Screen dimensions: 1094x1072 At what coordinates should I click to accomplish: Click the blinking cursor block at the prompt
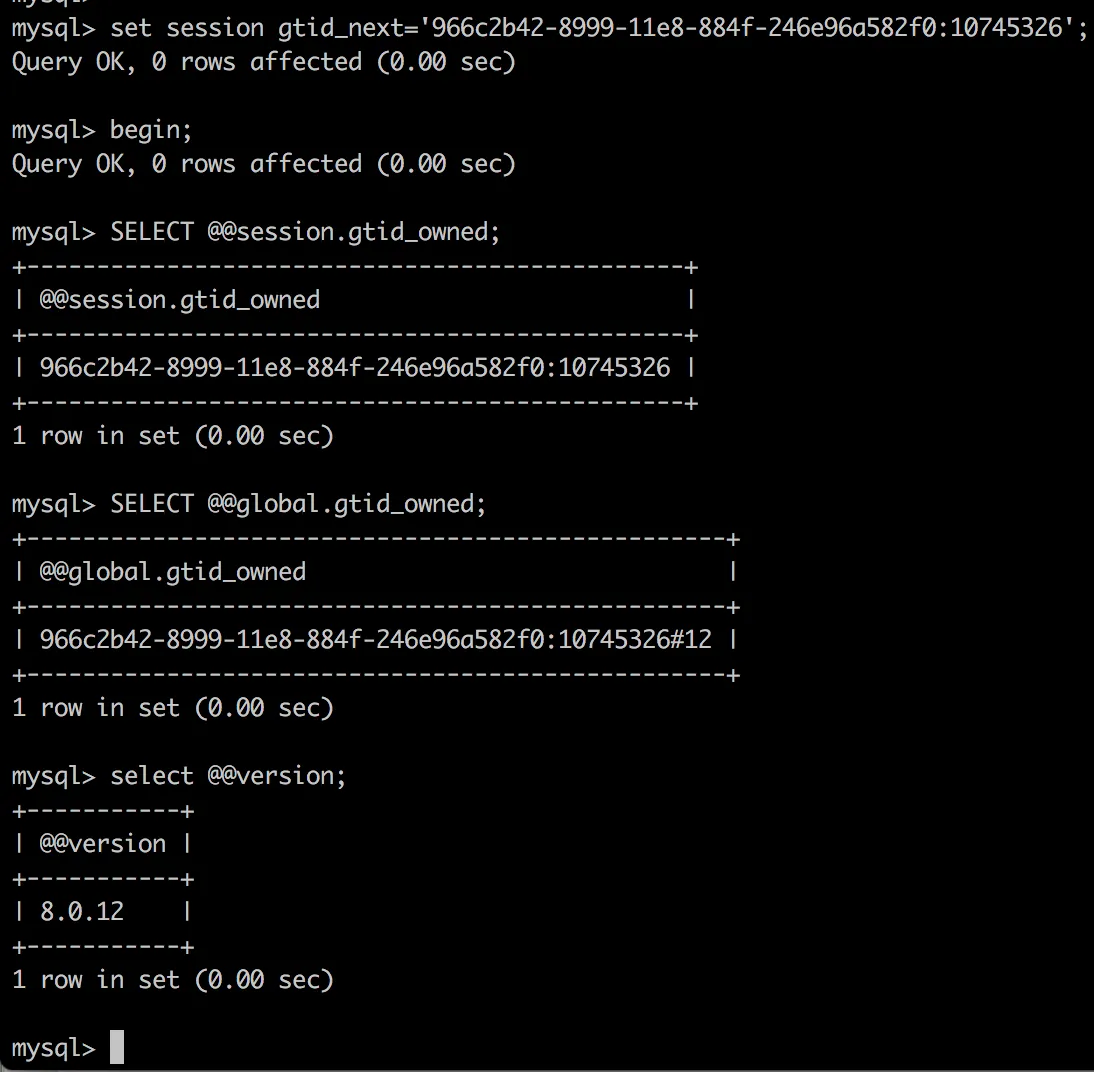117,1048
